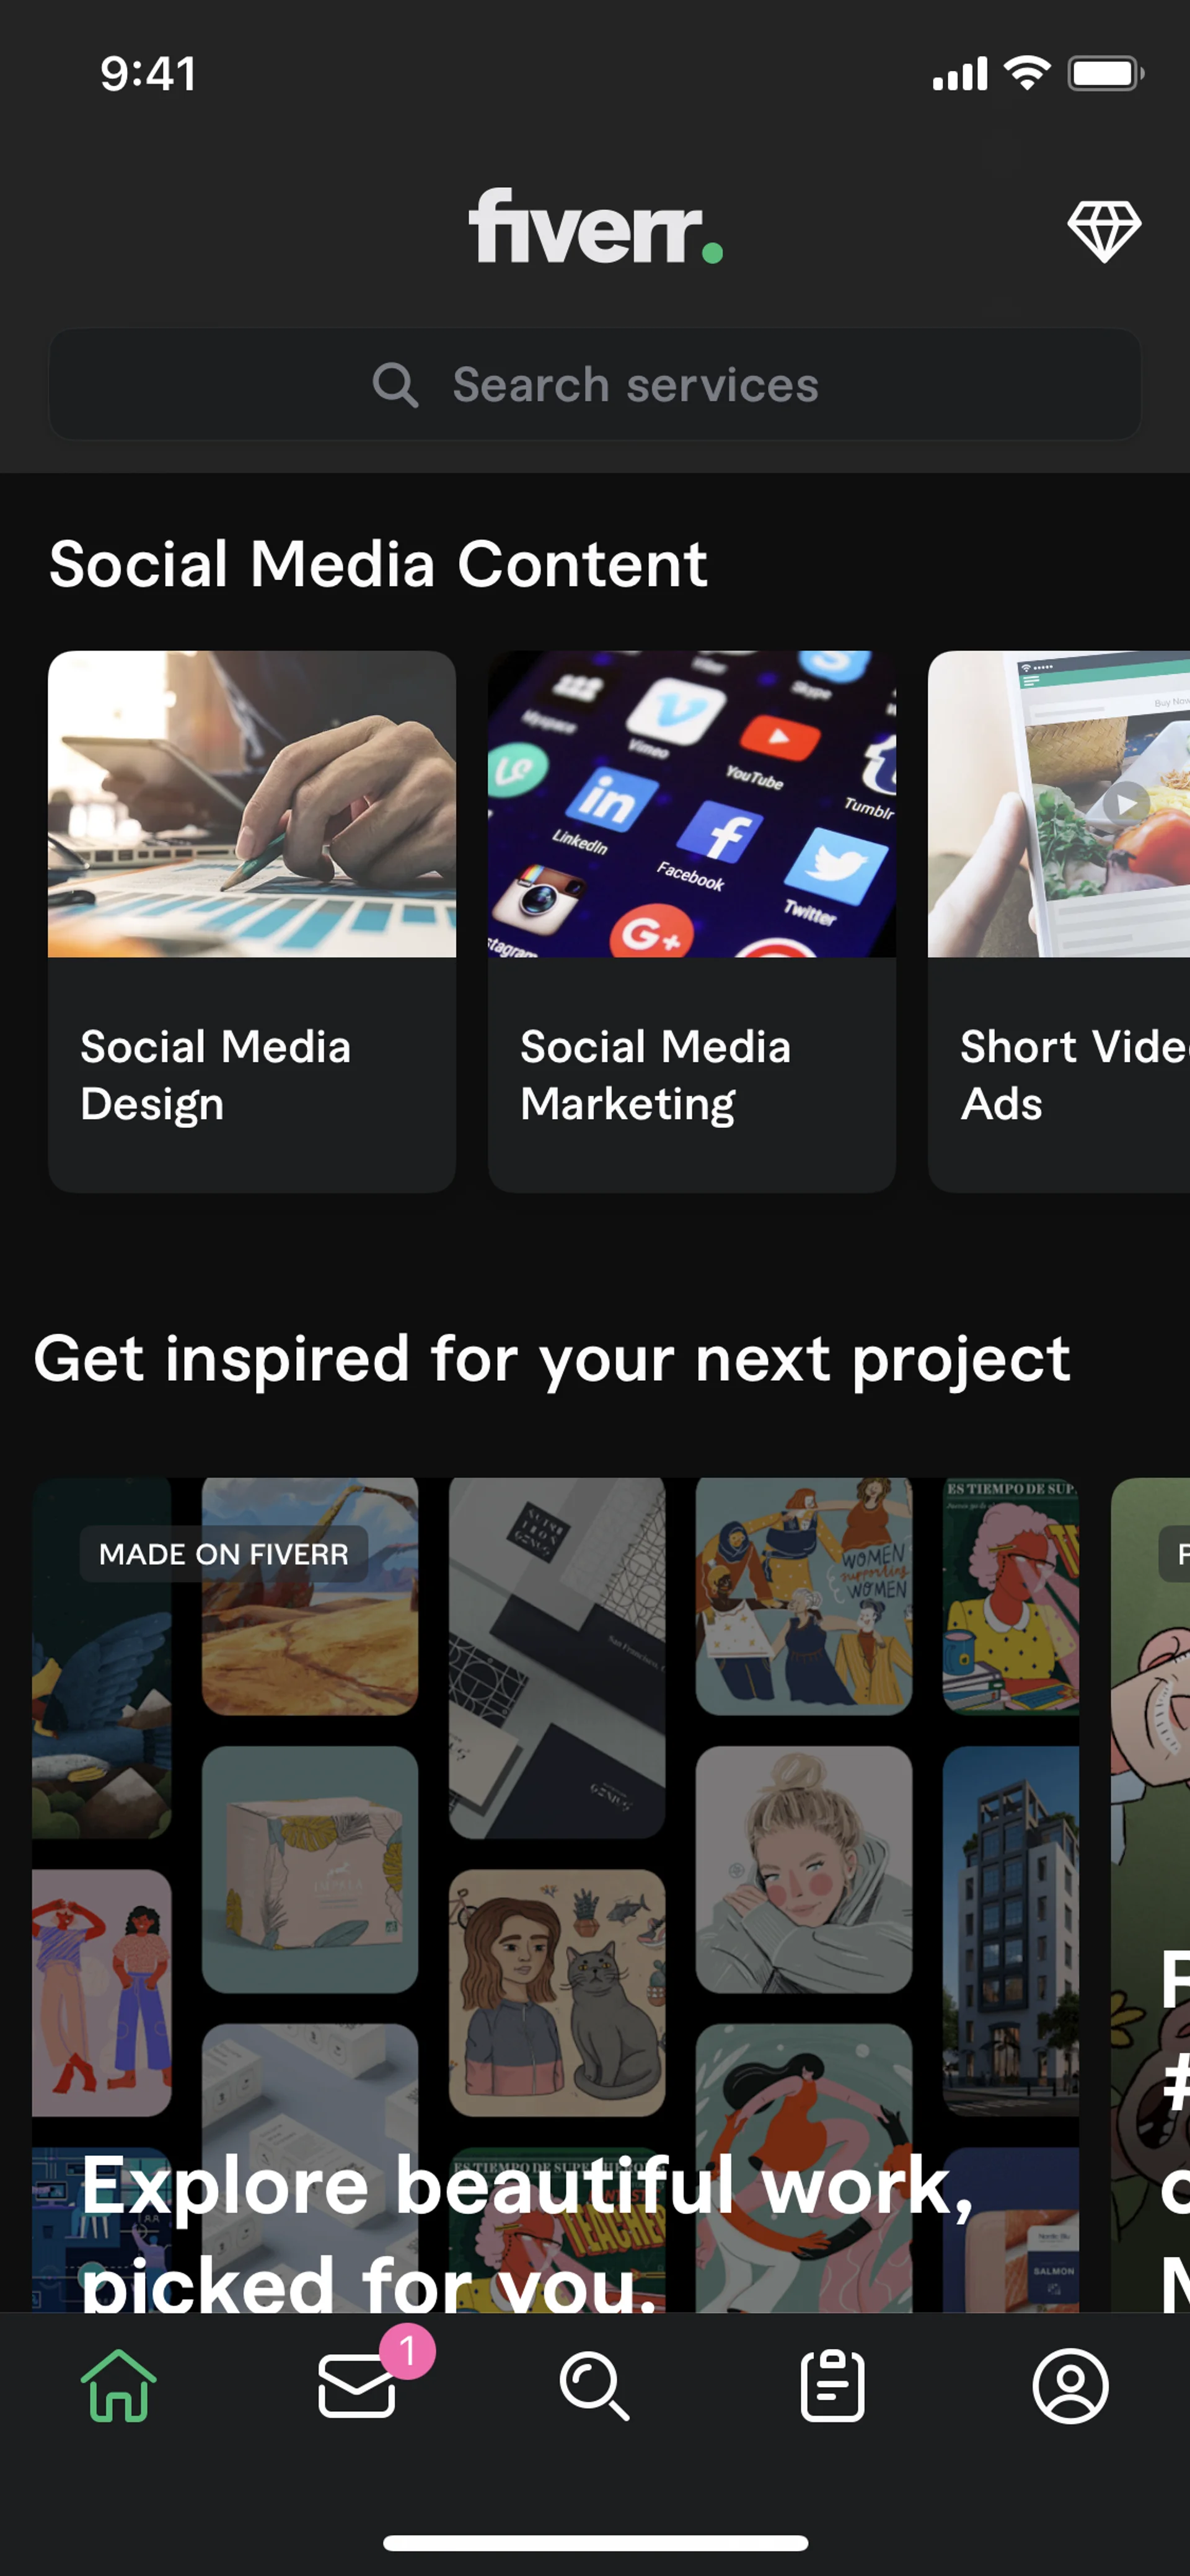Viewport: 1190px width, 2576px height.
Task: Open the Inbox messages icon
Action: 356,2386
